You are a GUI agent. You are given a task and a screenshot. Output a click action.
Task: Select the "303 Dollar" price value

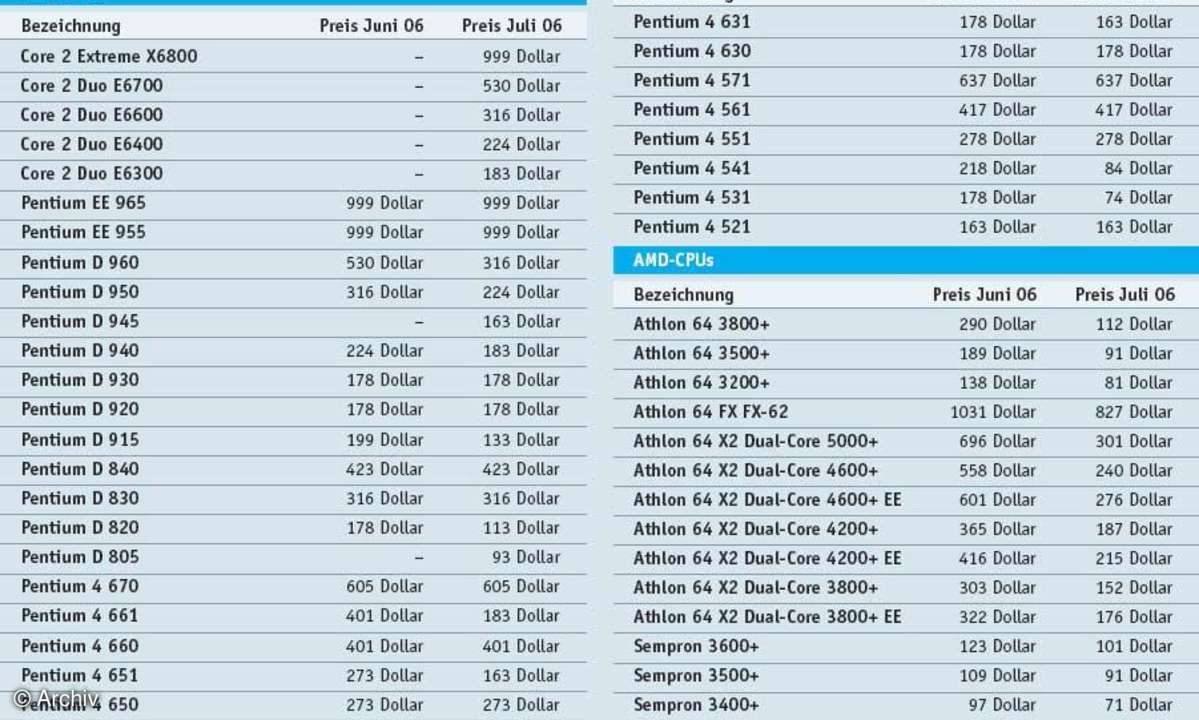pyautogui.click(x=997, y=588)
